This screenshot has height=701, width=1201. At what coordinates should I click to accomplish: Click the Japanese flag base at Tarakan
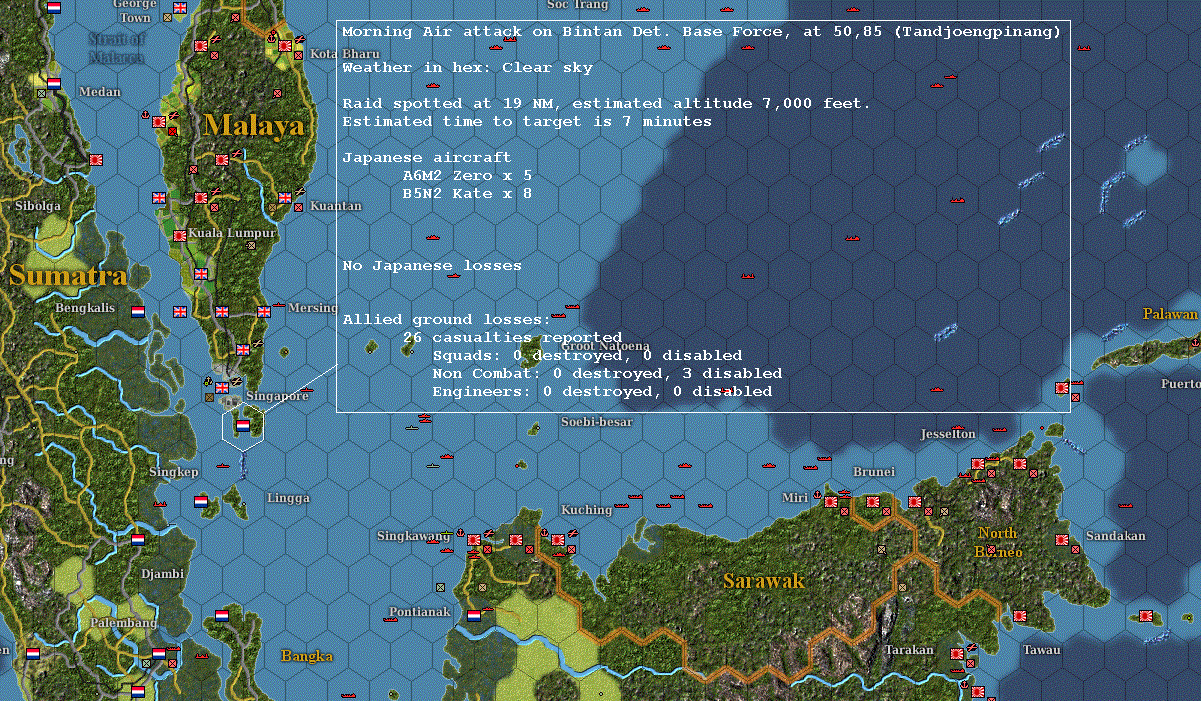[957, 654]
